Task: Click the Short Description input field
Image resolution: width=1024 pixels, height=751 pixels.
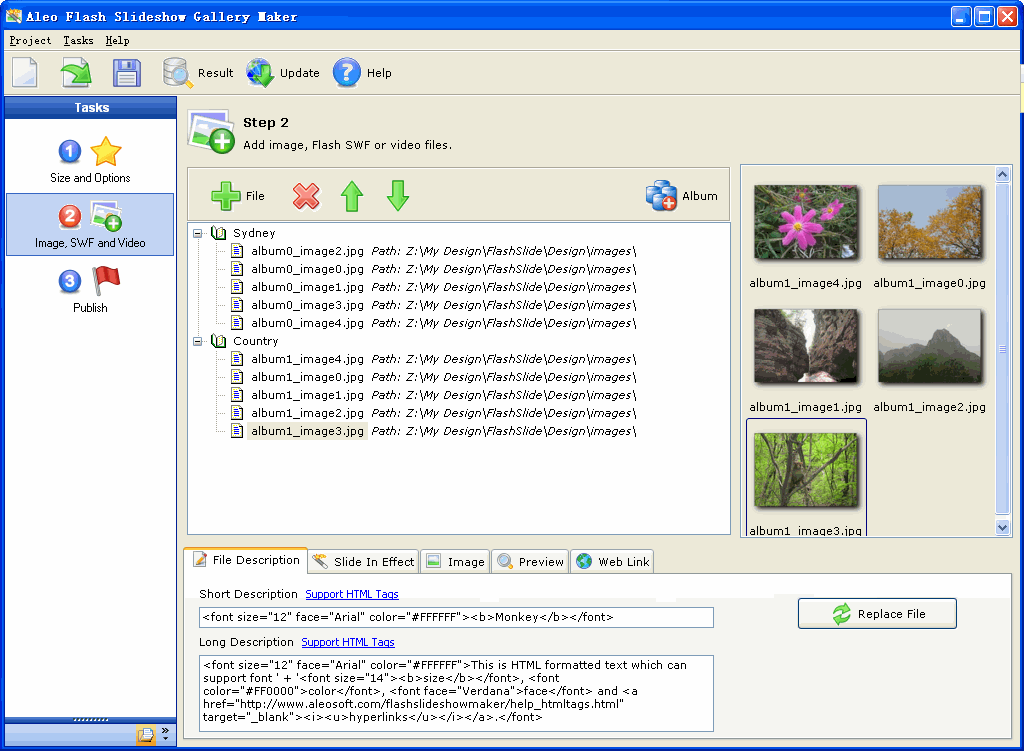Action: click(x=456, y=617)
